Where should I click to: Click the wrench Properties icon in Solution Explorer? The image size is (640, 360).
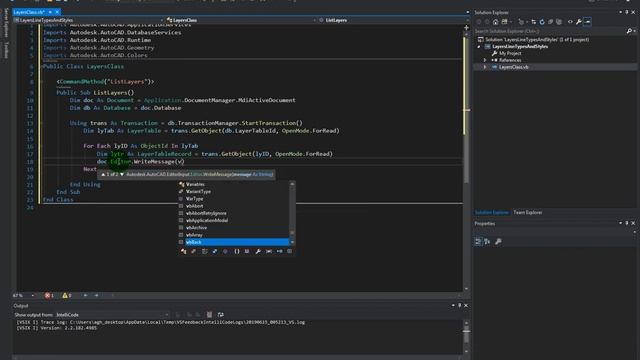(579, 22)
